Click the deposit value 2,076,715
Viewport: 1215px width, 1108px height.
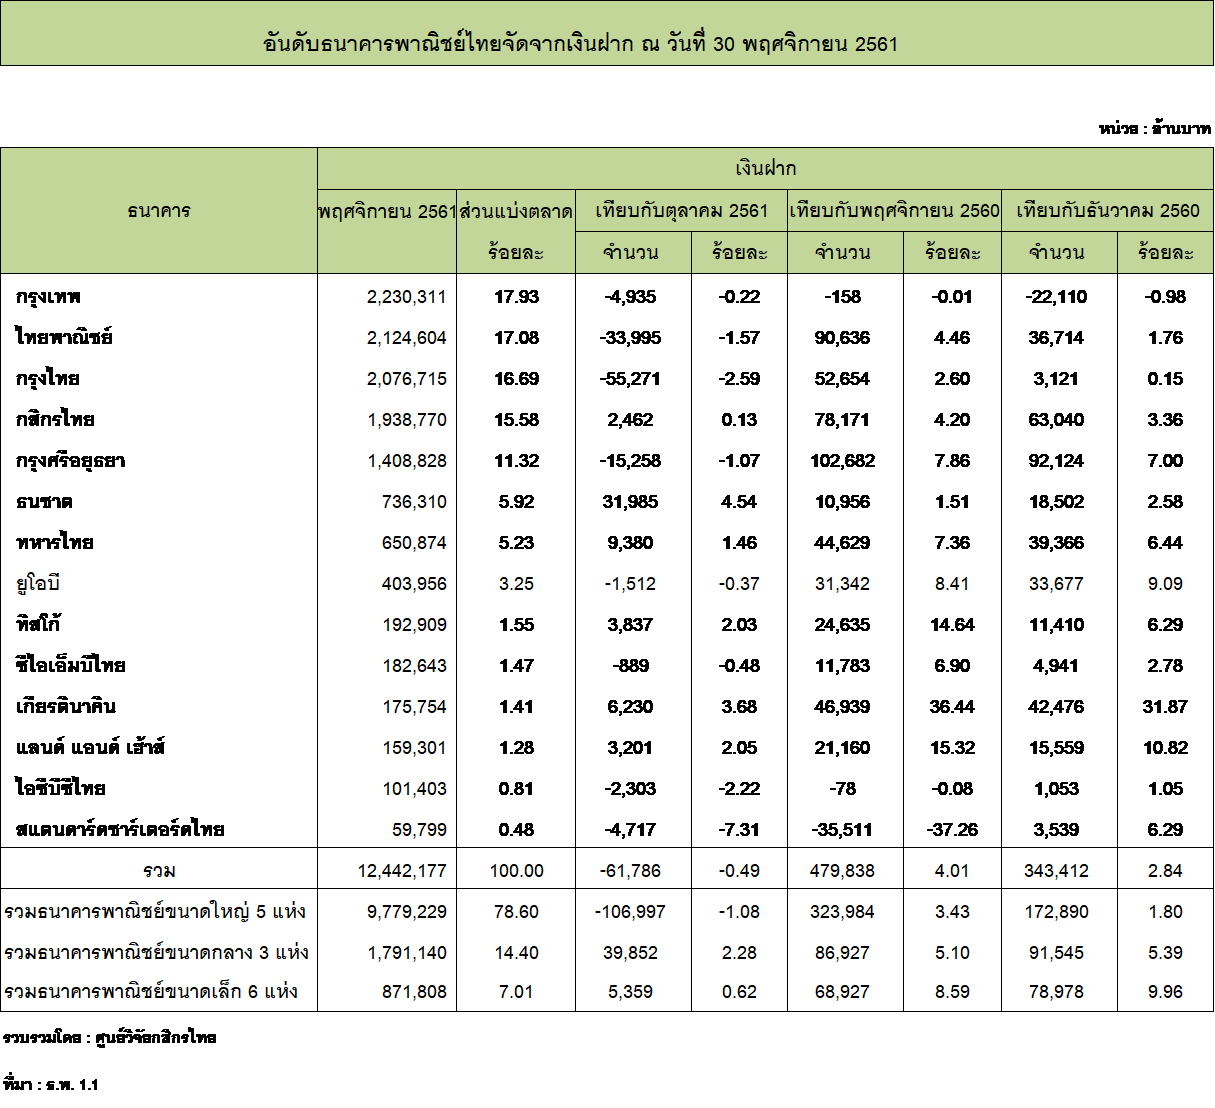coord(406,379)
